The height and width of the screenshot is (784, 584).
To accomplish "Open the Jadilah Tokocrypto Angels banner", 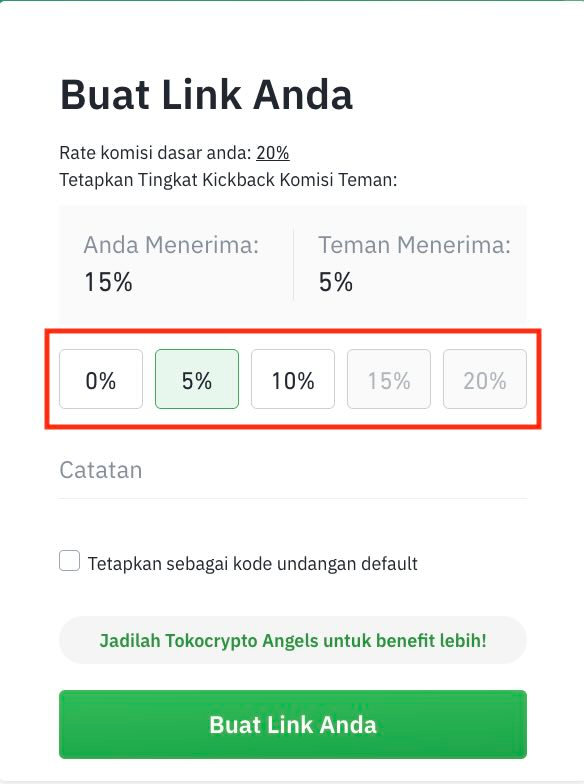I will click(x=293, y=640).
